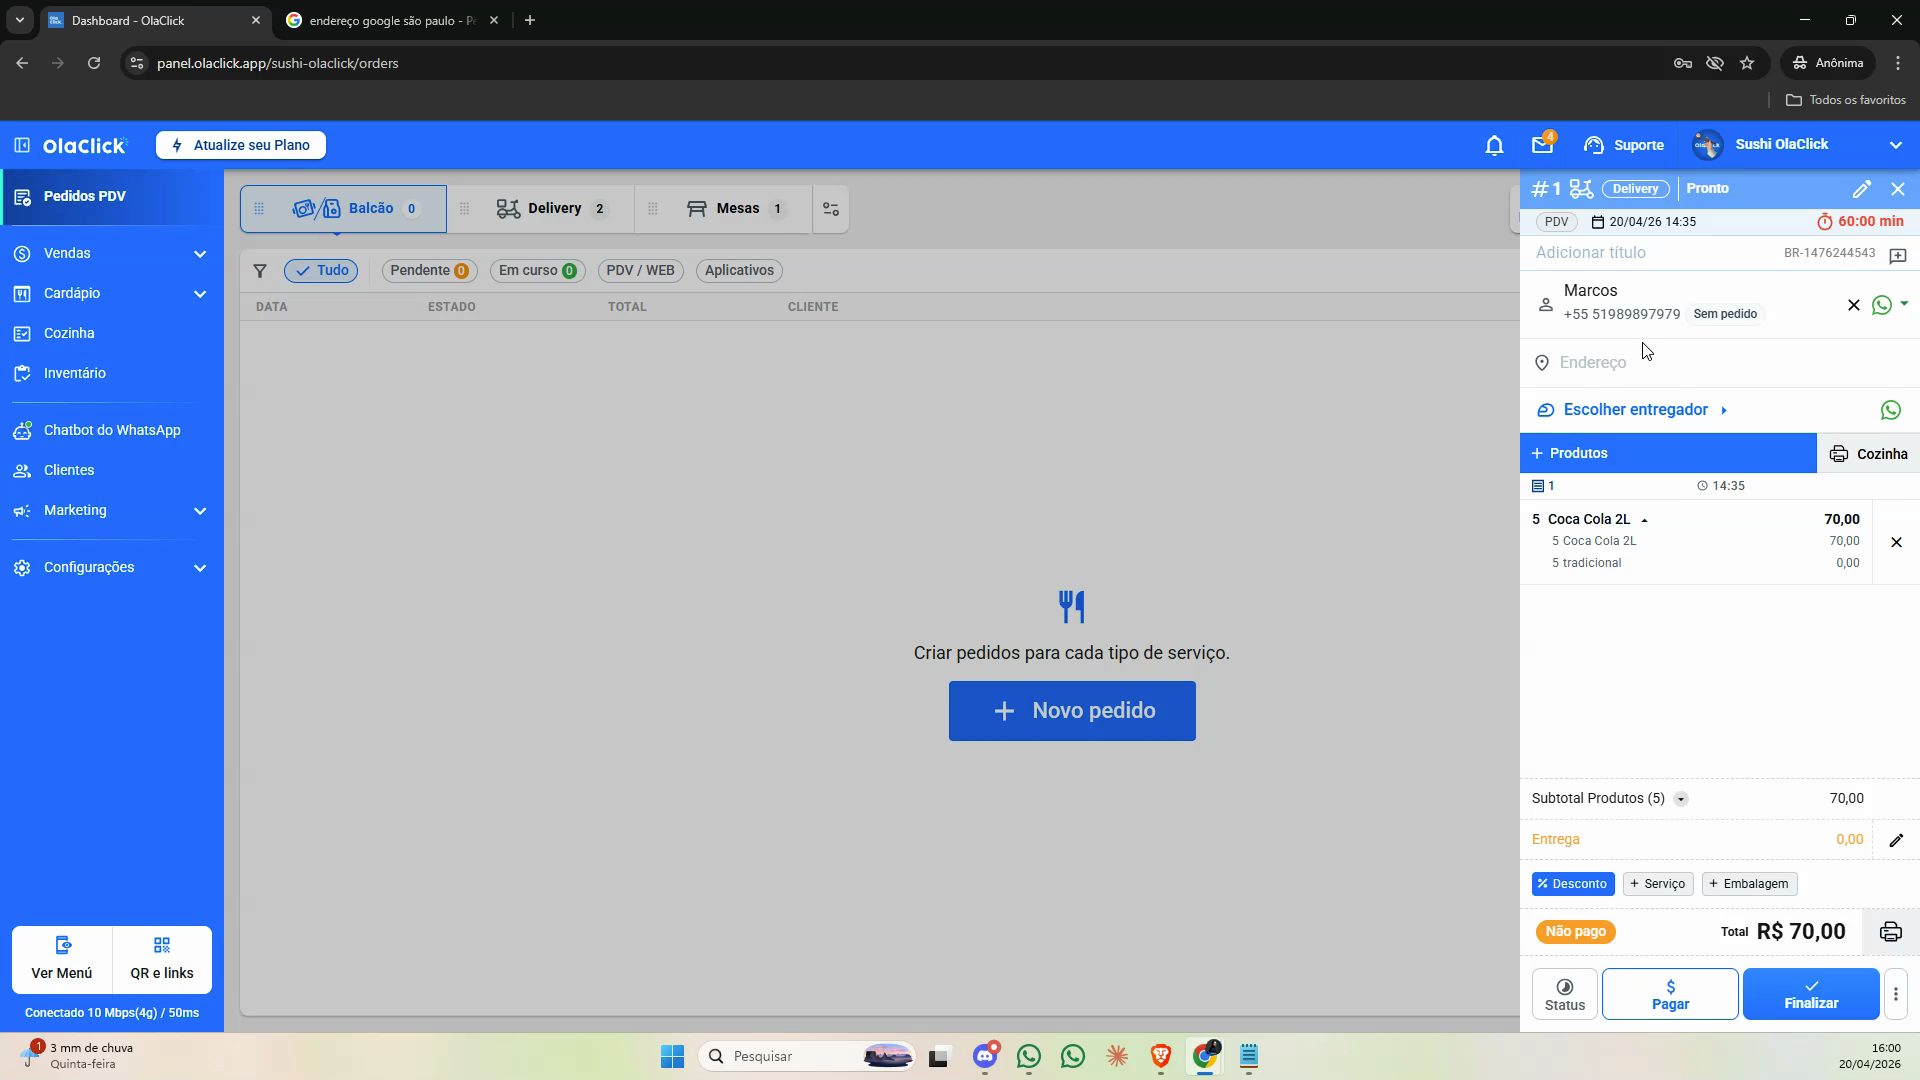
Task: Toggle the Em curso filter chip
Action: (x=538, y=271)
